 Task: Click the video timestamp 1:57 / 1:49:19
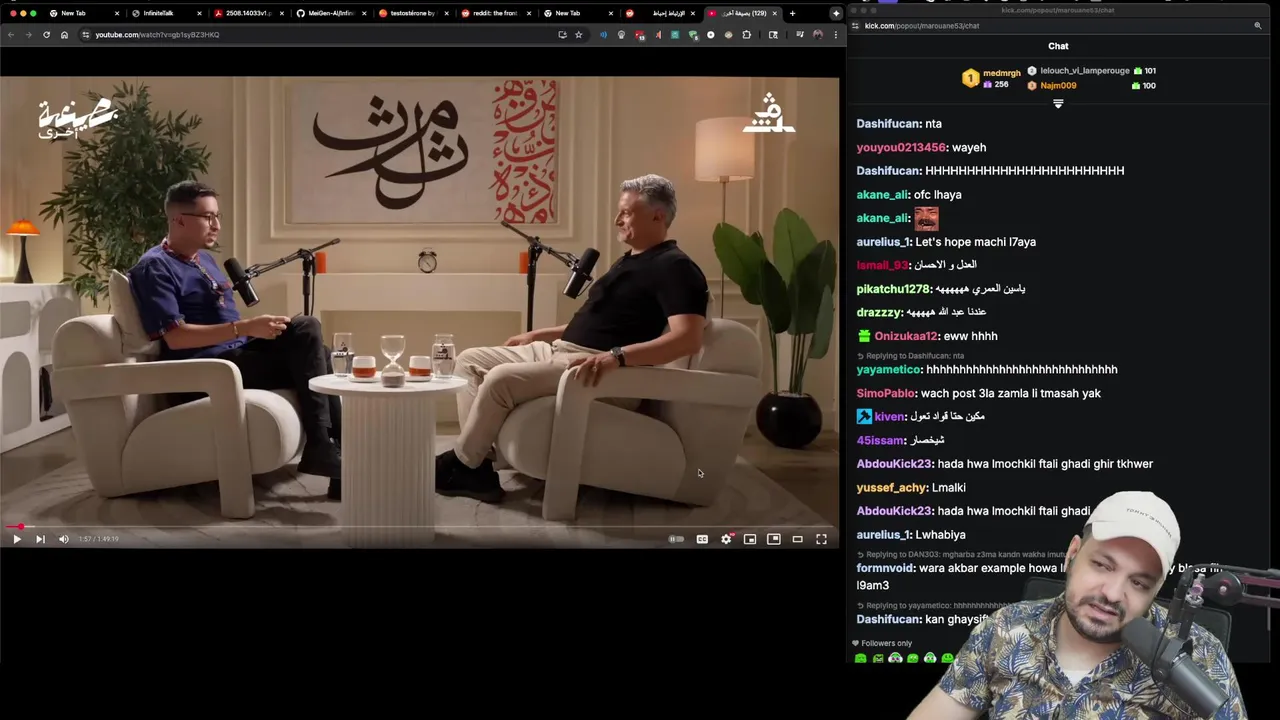99,539
